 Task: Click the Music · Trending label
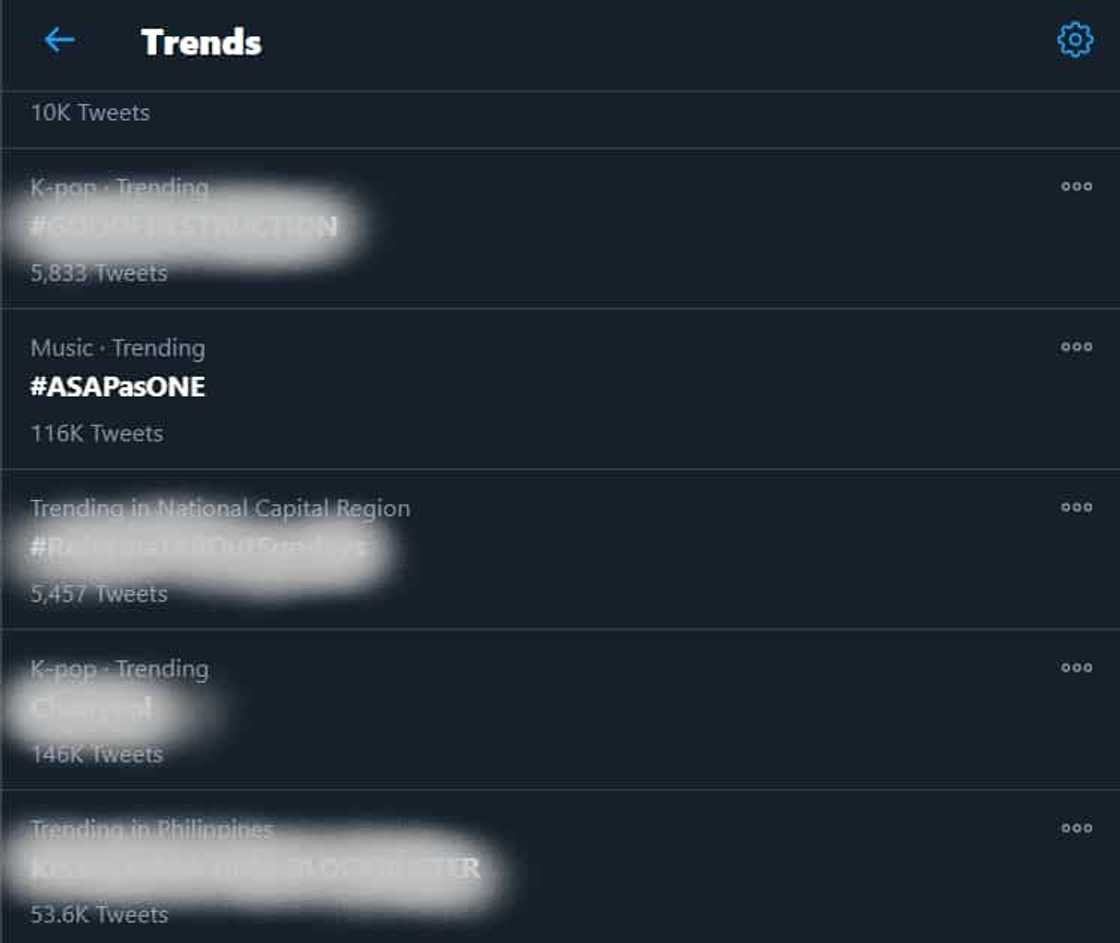click(118, 348)
